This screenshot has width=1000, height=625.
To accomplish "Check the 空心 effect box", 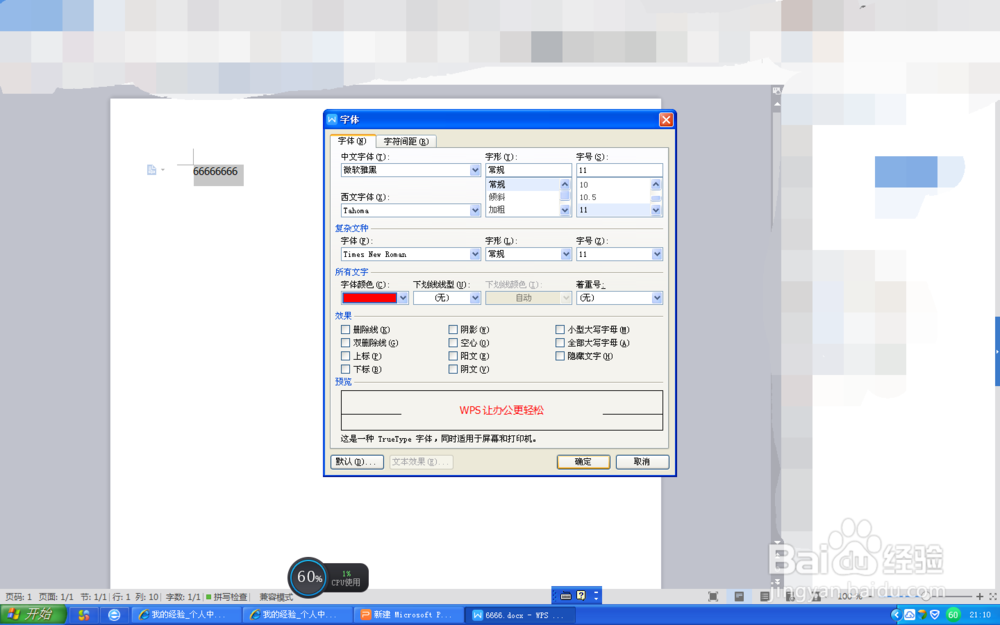I will pos(453,343).
